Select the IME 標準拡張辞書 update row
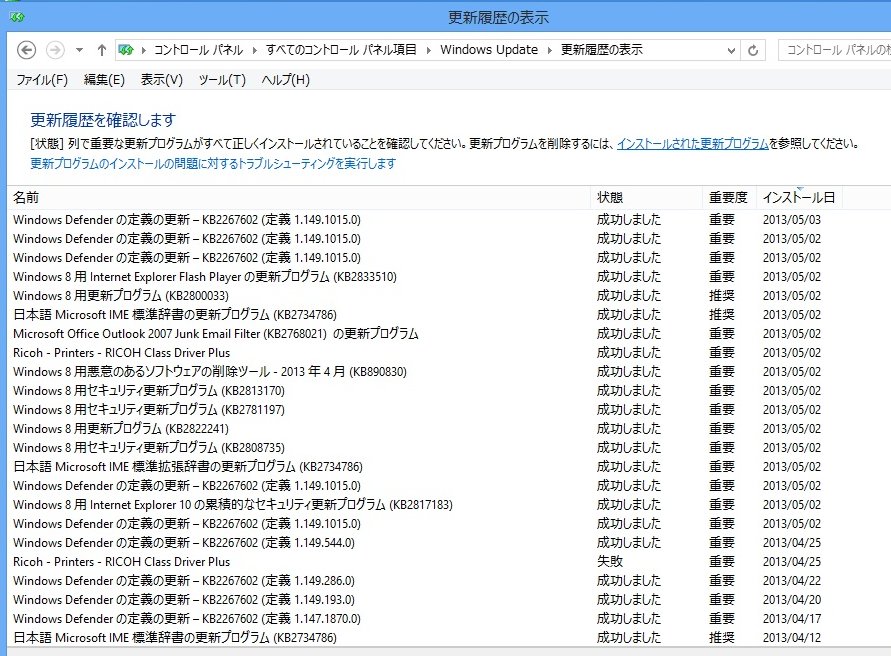This screenshot has width=891, height=656. point(426,467)
